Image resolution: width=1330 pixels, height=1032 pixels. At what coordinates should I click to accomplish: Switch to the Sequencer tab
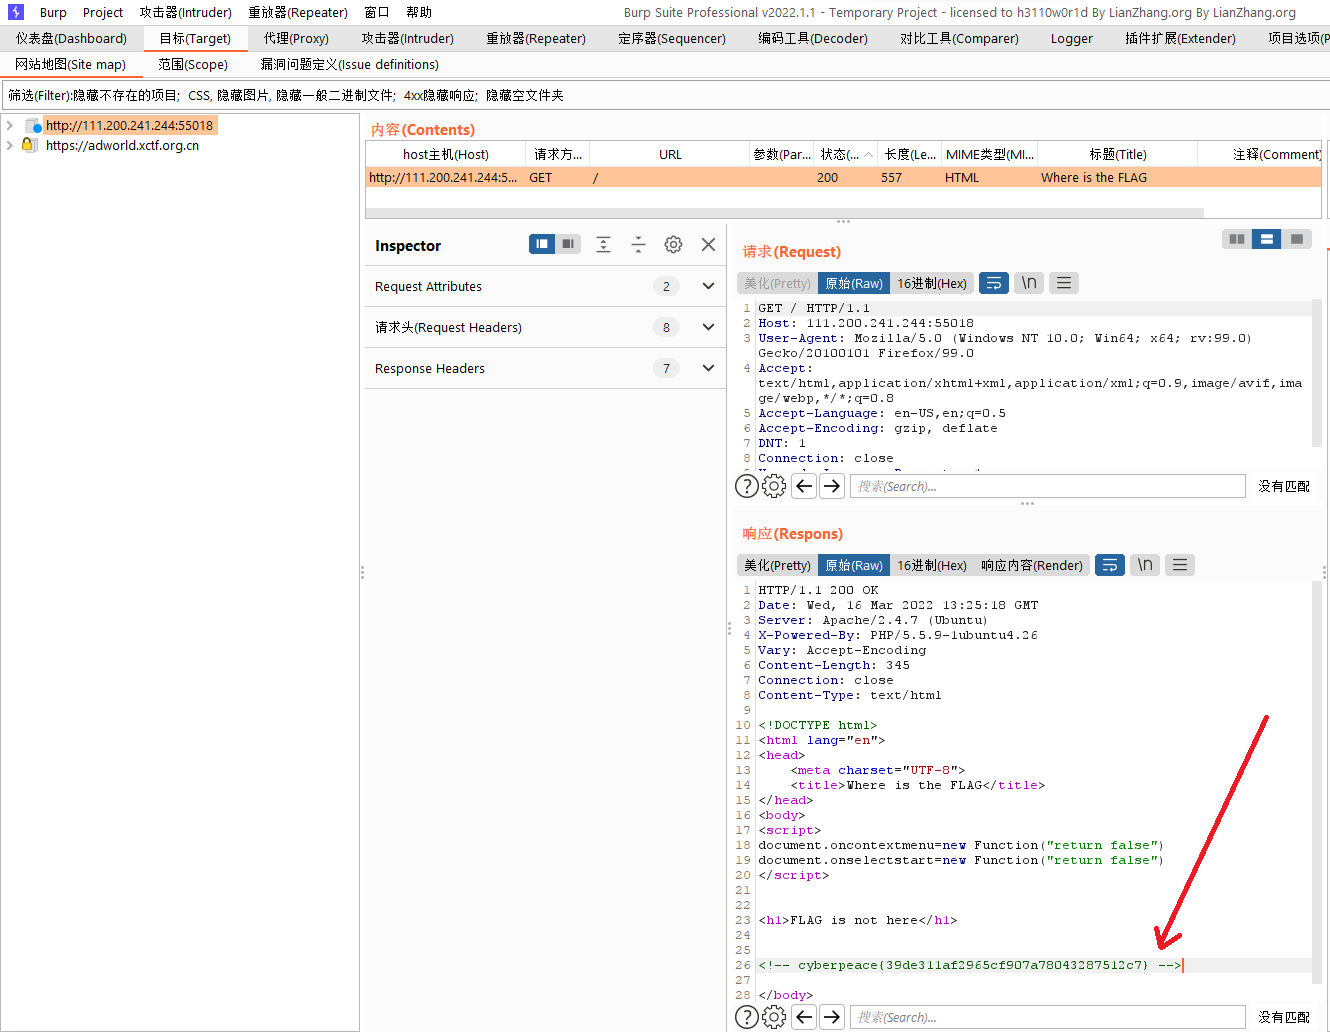click(x=672, y=38)
